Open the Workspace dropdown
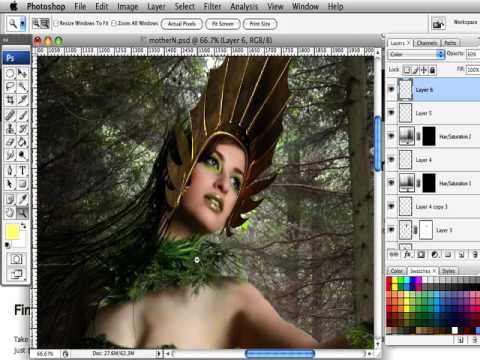The width and height of the screenshot is (480, 360). coord(465,22)
